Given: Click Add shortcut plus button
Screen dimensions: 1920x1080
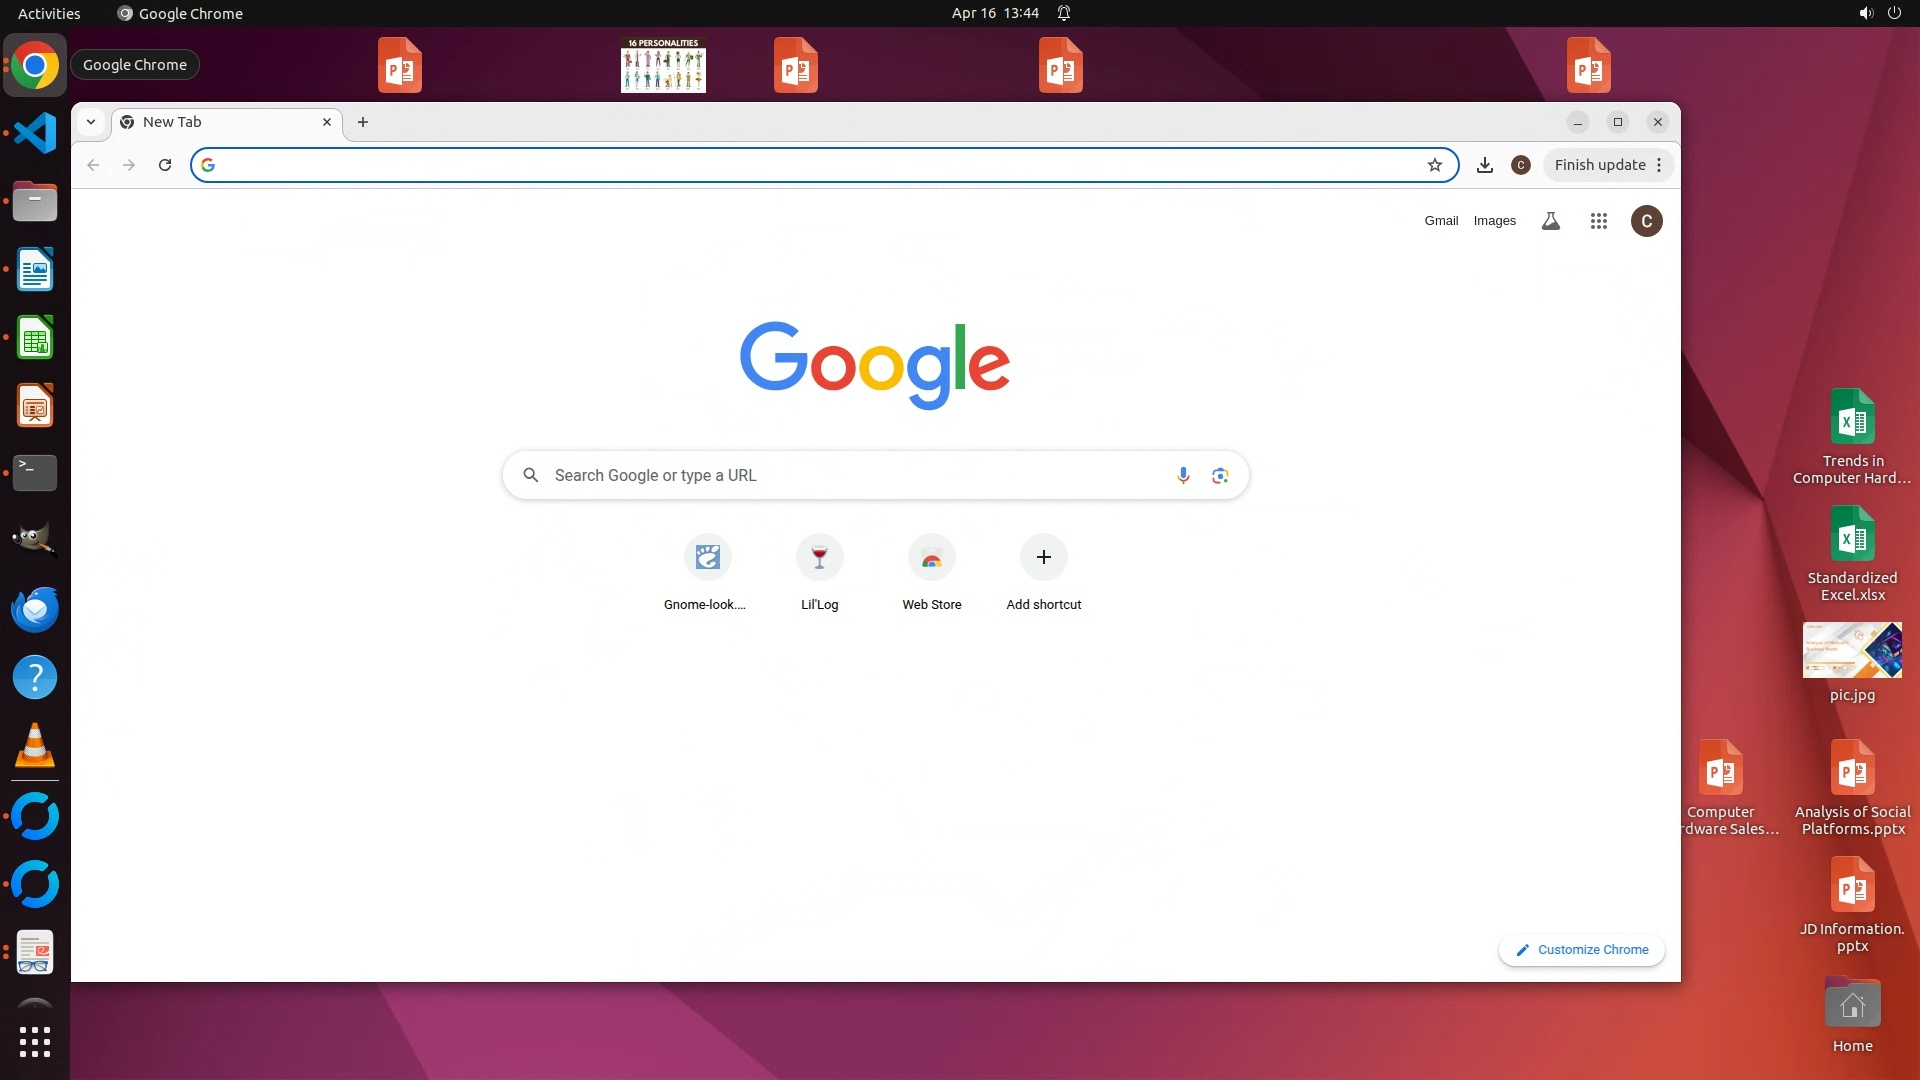Looking at the screenshot, I should pyautogui.click(x=1043, y=558).
